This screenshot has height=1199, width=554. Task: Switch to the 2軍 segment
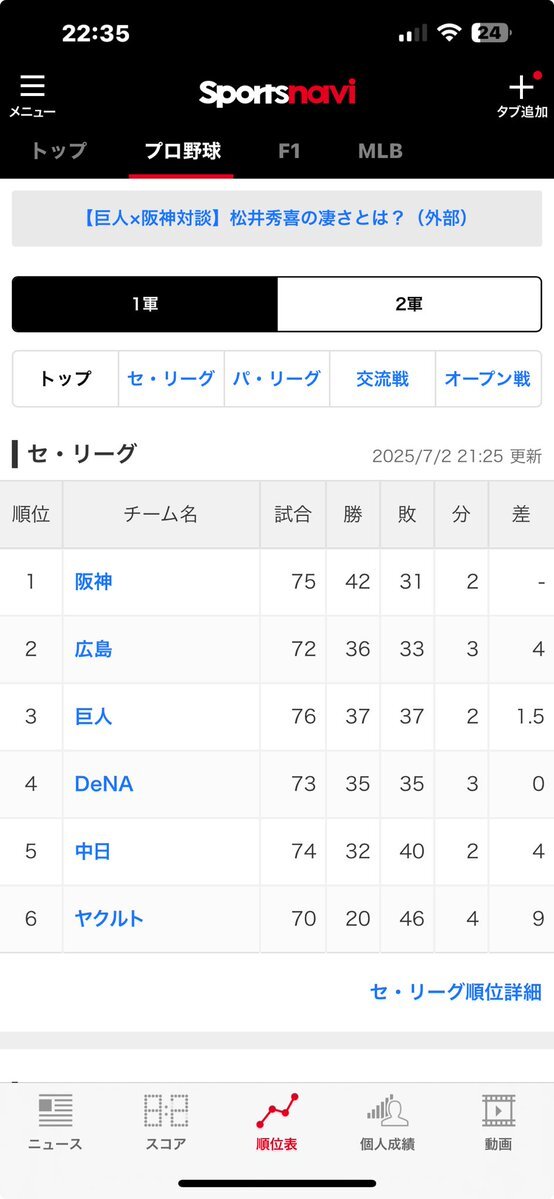[x=409, y=304]
